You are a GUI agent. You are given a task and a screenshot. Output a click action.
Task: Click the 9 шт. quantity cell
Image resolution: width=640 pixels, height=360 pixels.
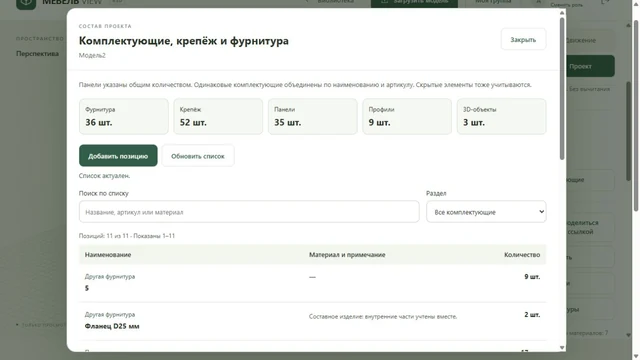point(532,277)
